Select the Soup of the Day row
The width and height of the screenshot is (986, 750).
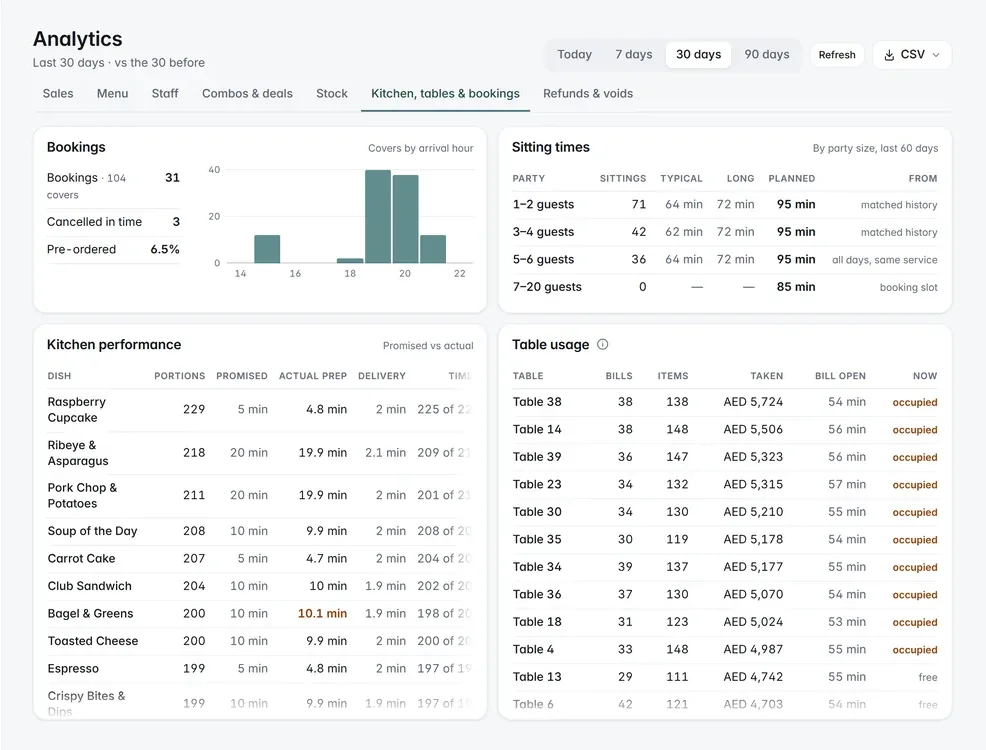260,531
